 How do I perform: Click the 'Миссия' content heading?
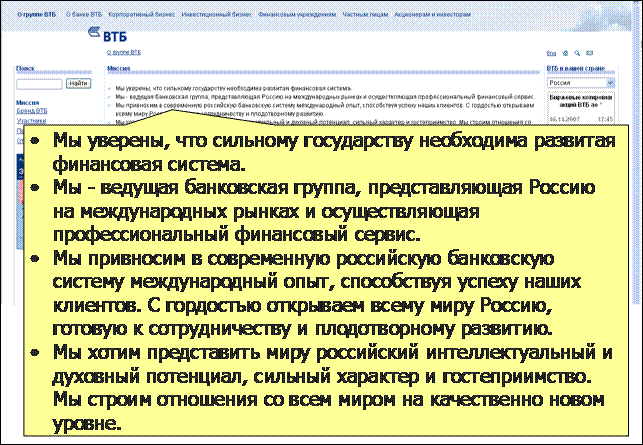point(119,68)
